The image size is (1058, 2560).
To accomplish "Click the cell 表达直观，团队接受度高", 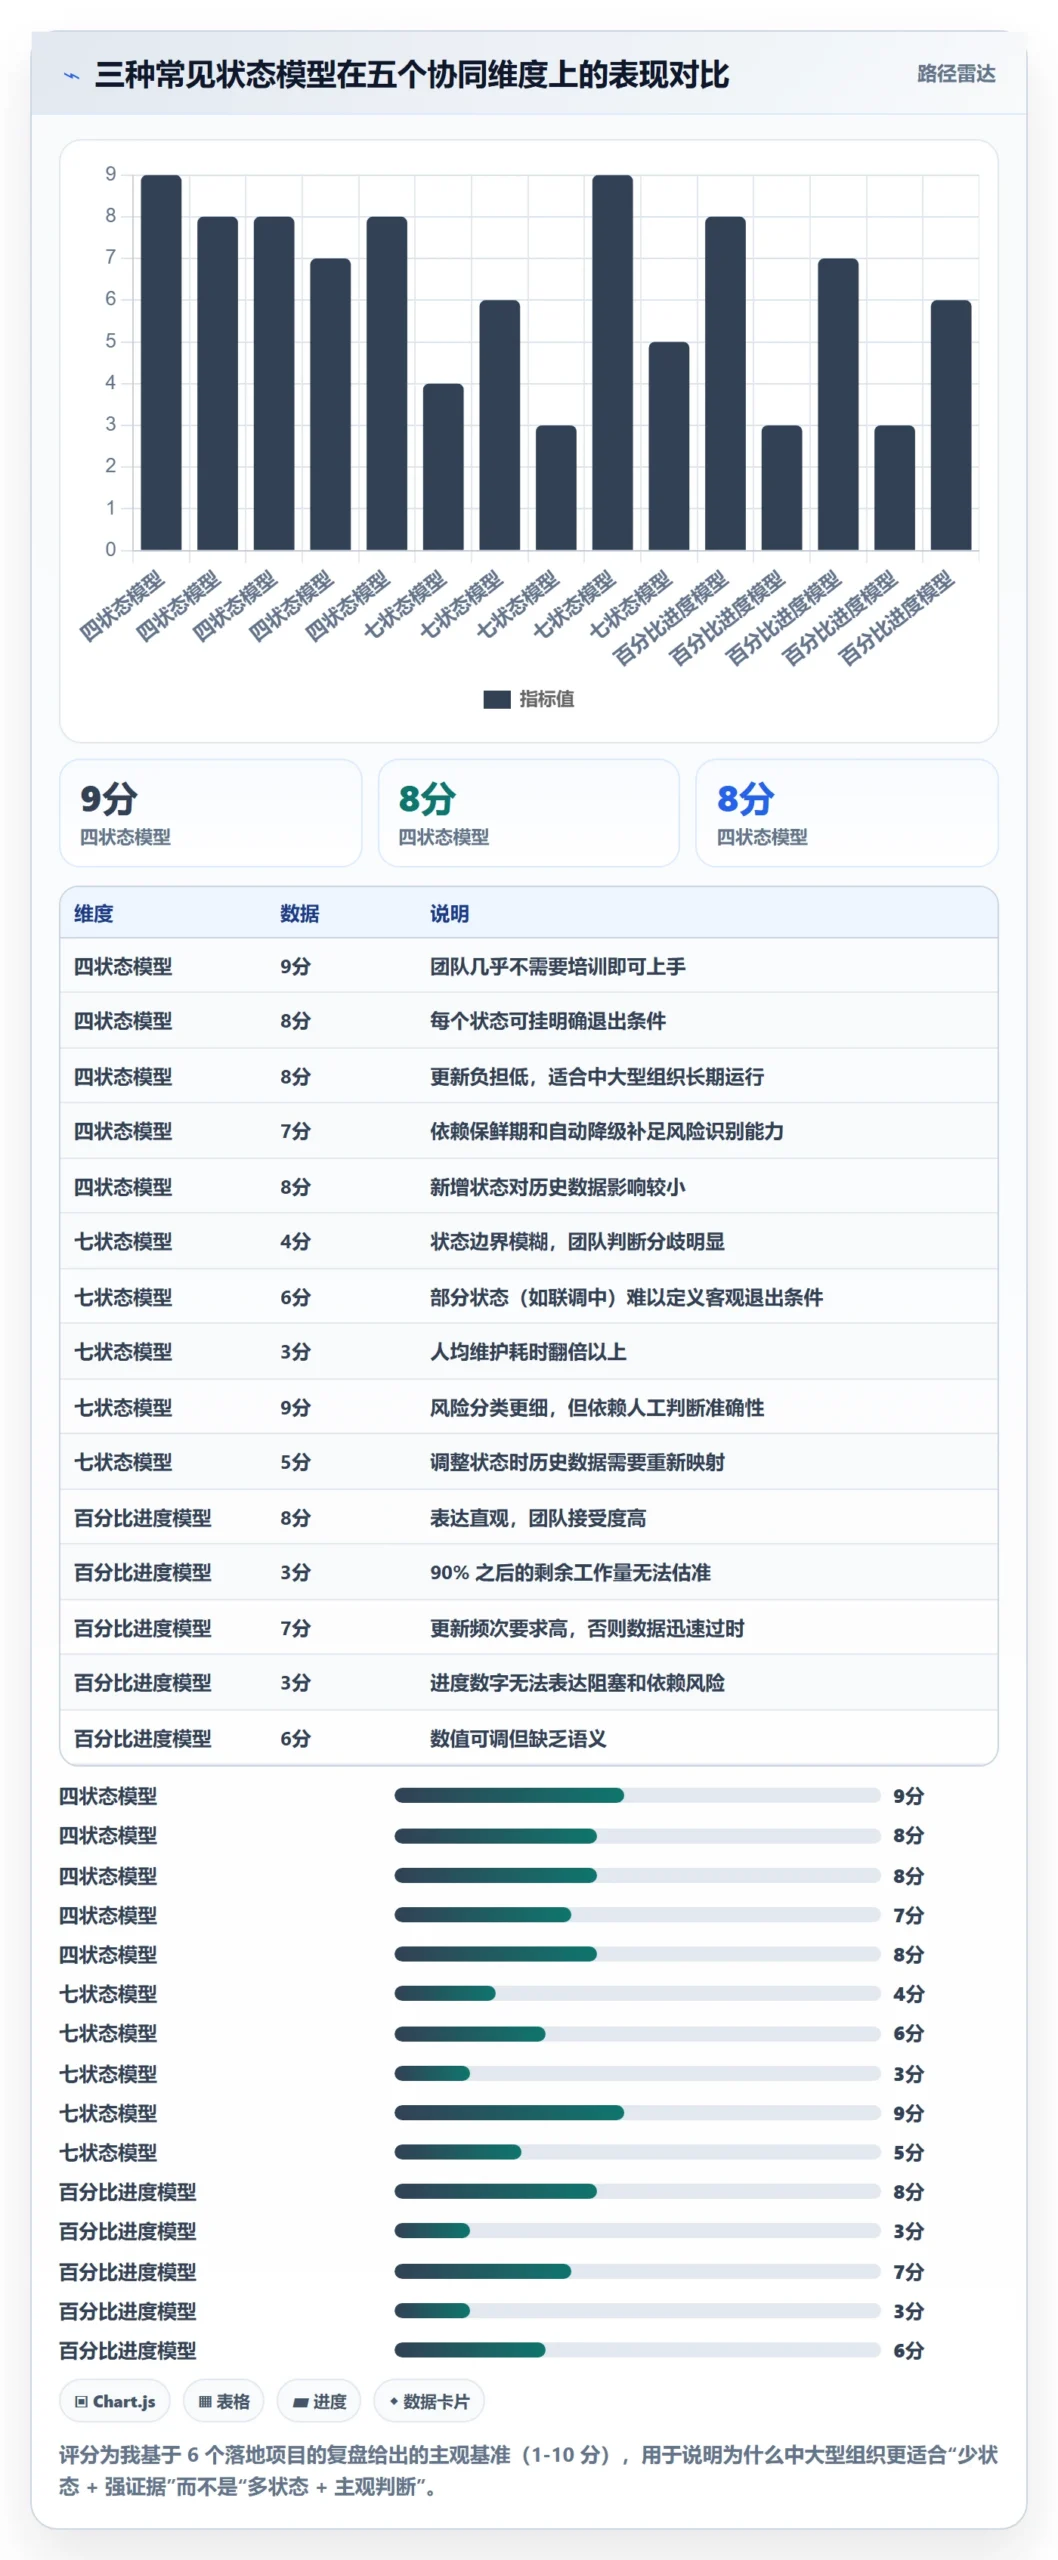I will pos(538,1518).
